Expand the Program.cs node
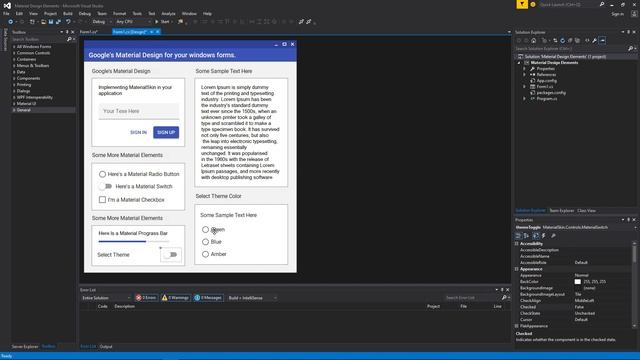Screen dimensions: 640x360 524,99
